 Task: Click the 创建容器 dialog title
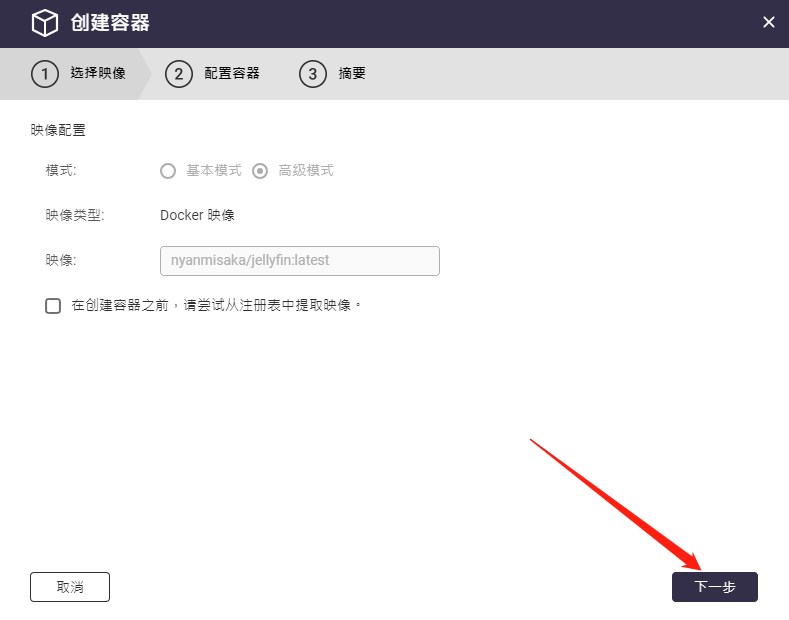pos(110,23)
